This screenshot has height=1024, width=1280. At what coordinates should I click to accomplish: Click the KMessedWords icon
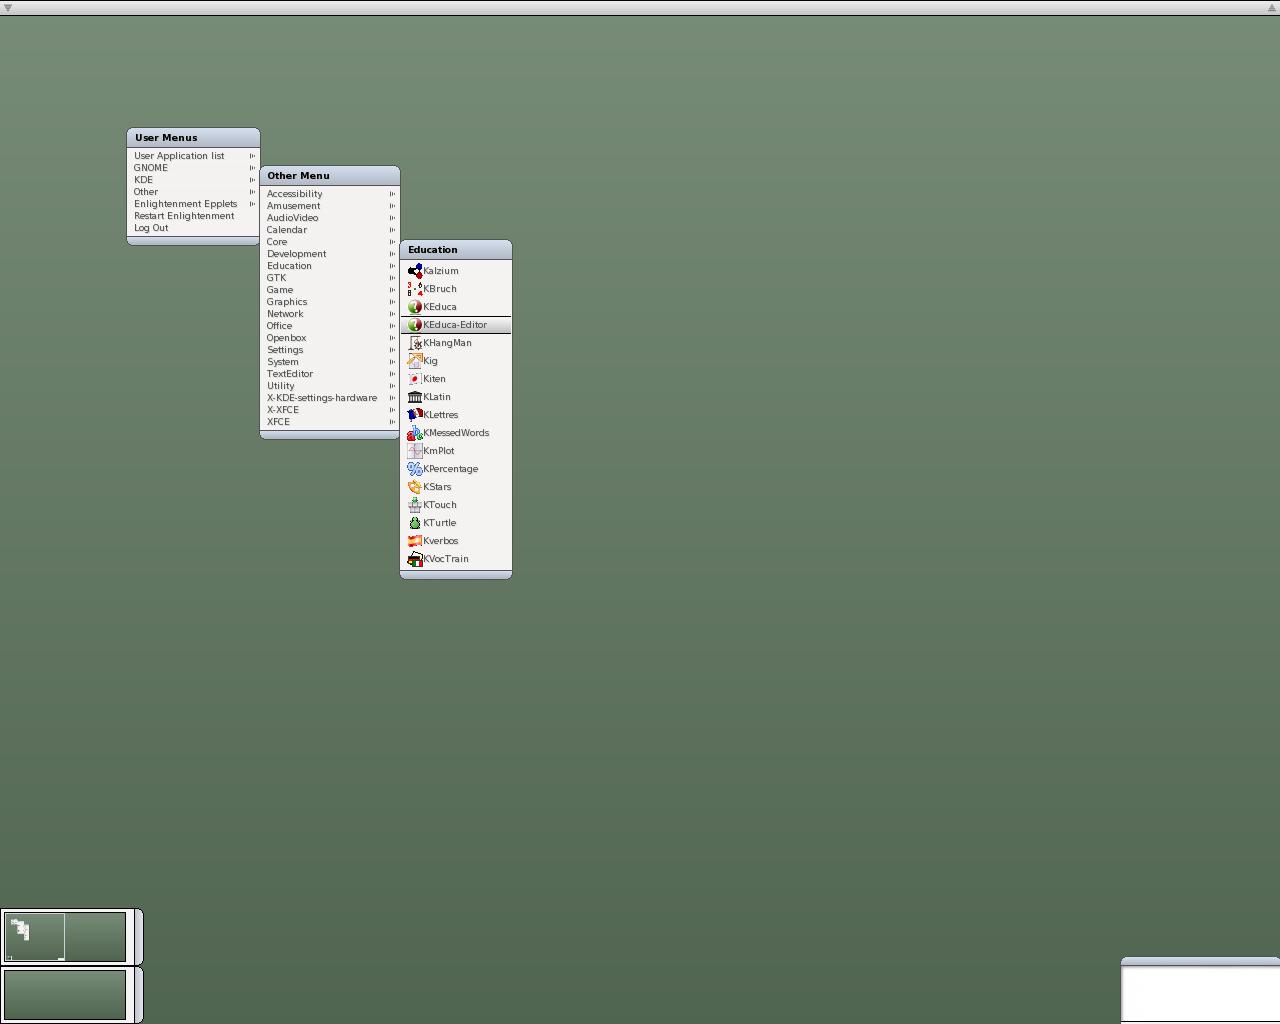[415, 433]
